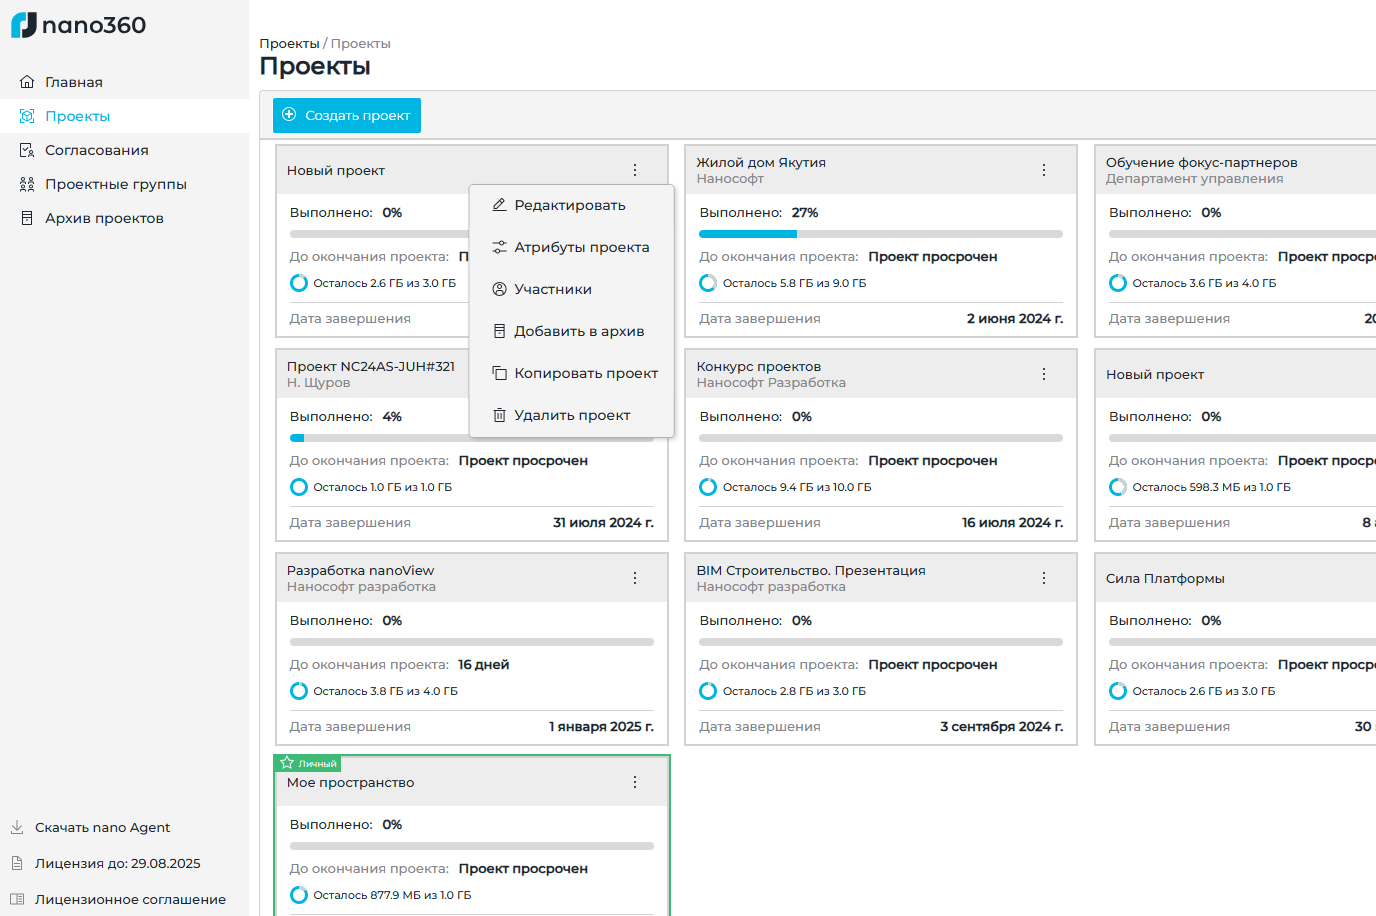Open options menu on Разработка nanoView card
This screenshot has width=1376, height=916.
pos(634,577)
